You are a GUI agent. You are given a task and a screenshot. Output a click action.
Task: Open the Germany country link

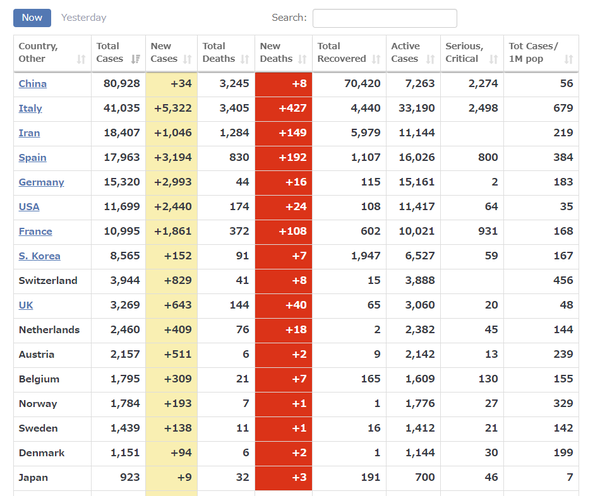(x=41, y=183)
